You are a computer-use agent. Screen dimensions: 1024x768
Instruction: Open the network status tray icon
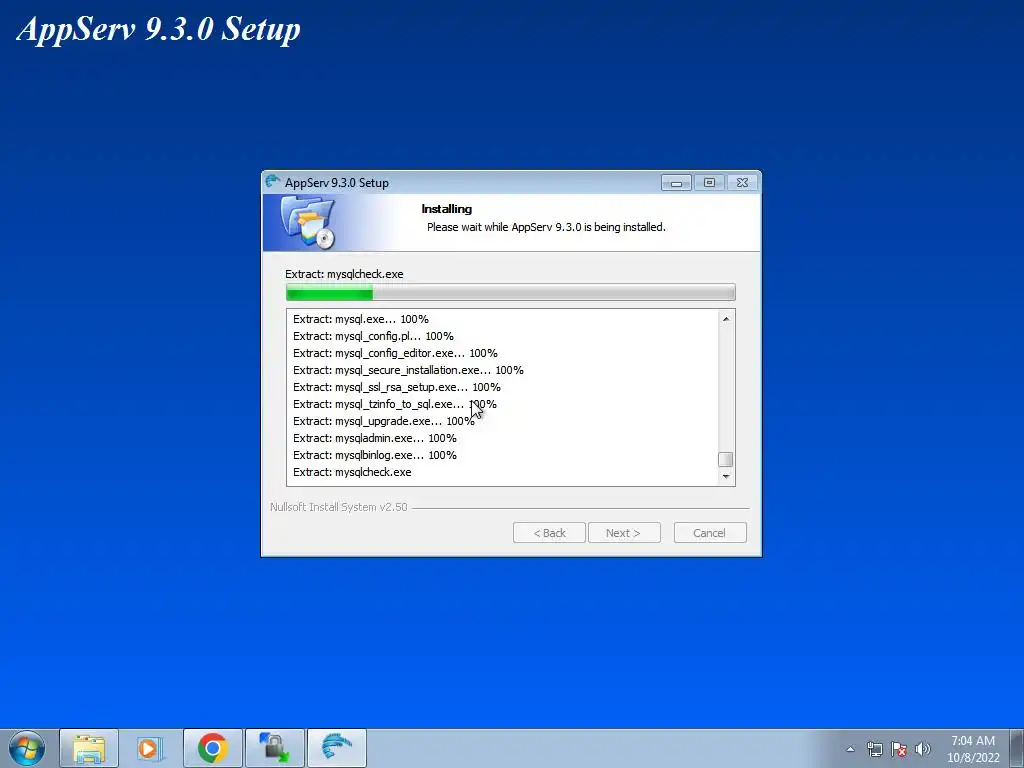click(874, 749)
